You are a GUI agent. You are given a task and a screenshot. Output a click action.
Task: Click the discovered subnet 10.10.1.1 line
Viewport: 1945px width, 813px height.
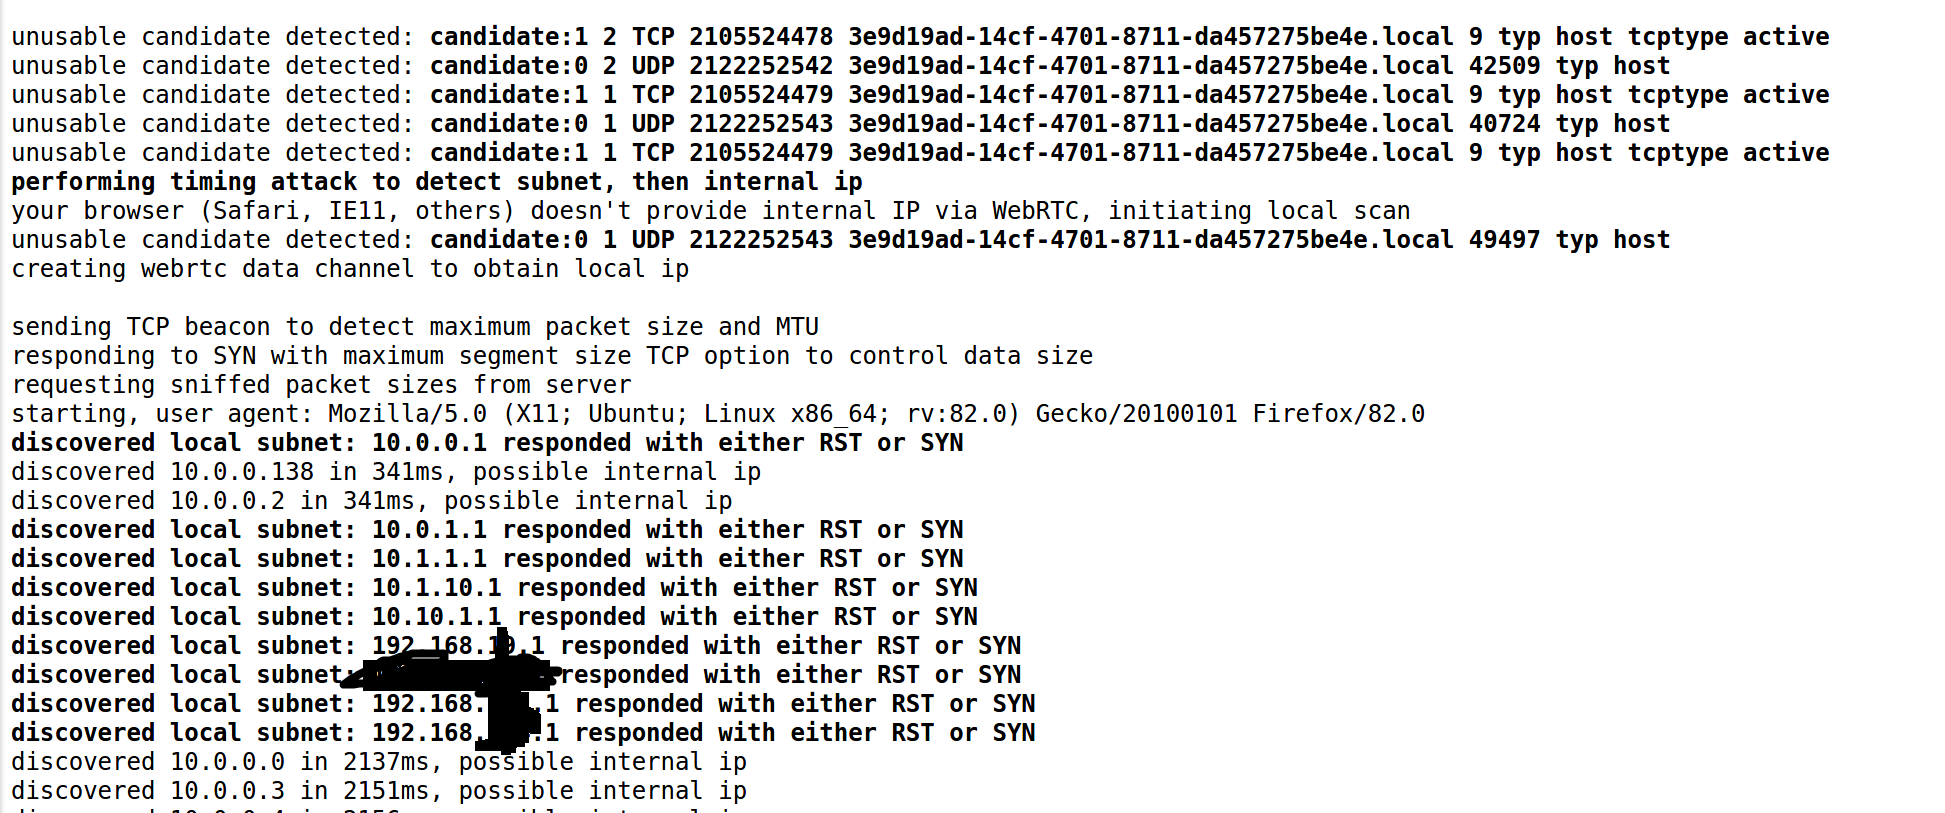pos(494,617)
